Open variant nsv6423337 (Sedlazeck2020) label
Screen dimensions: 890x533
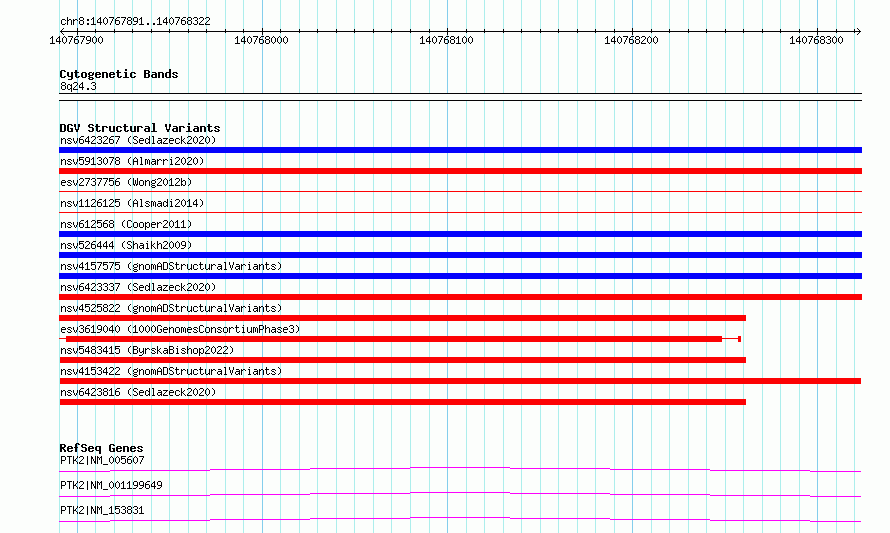coord(138,287)
